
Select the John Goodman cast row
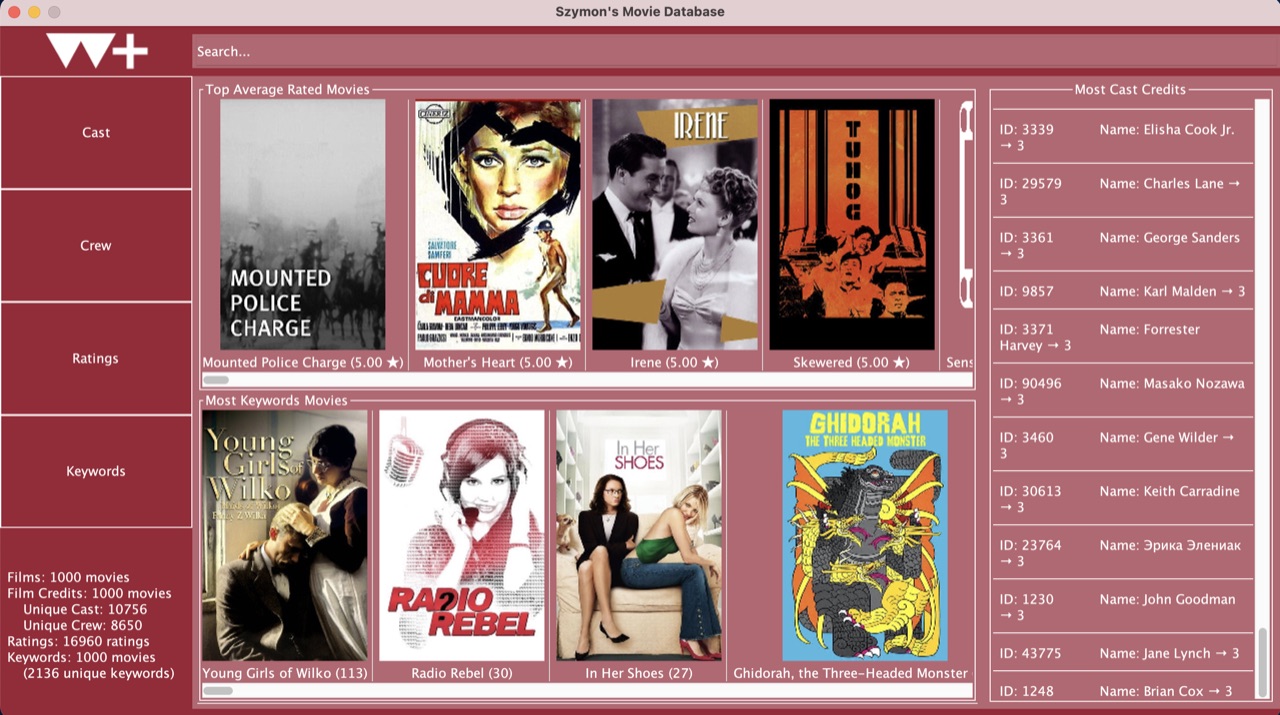tap(1122, 607)
